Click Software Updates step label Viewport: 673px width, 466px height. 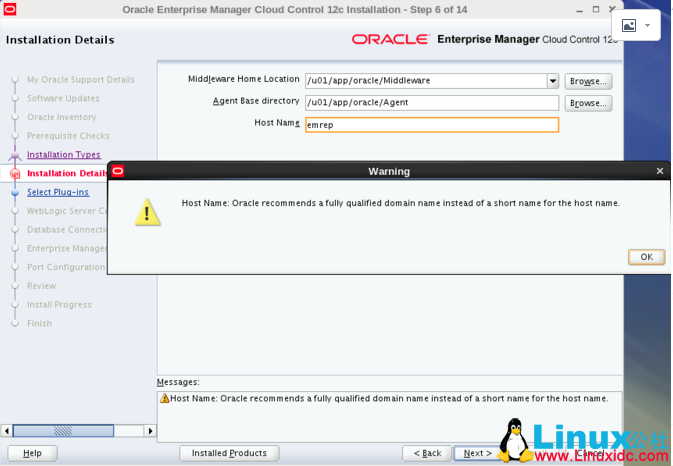[63, 98]
